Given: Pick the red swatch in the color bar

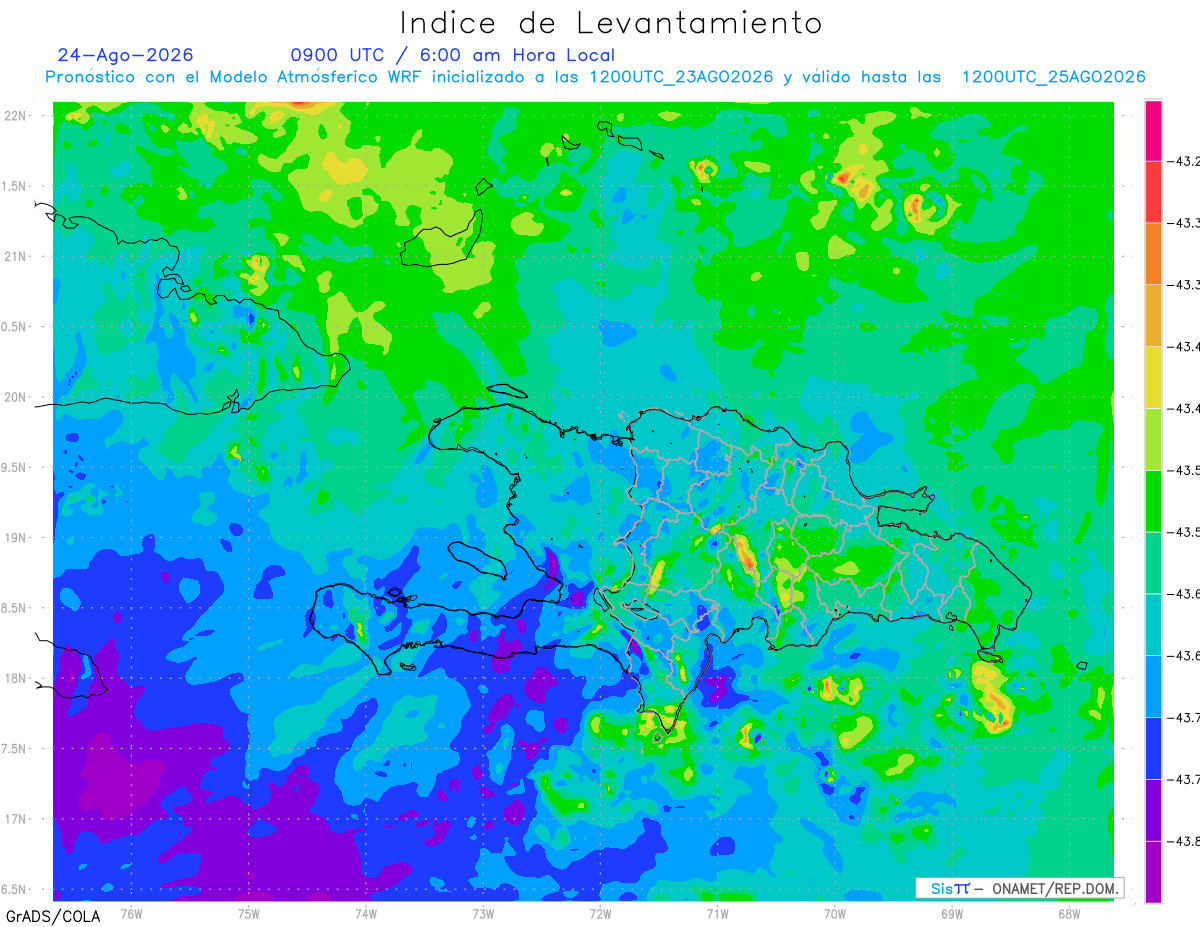Looking at the screenshot, I should tap(1153, 192).
